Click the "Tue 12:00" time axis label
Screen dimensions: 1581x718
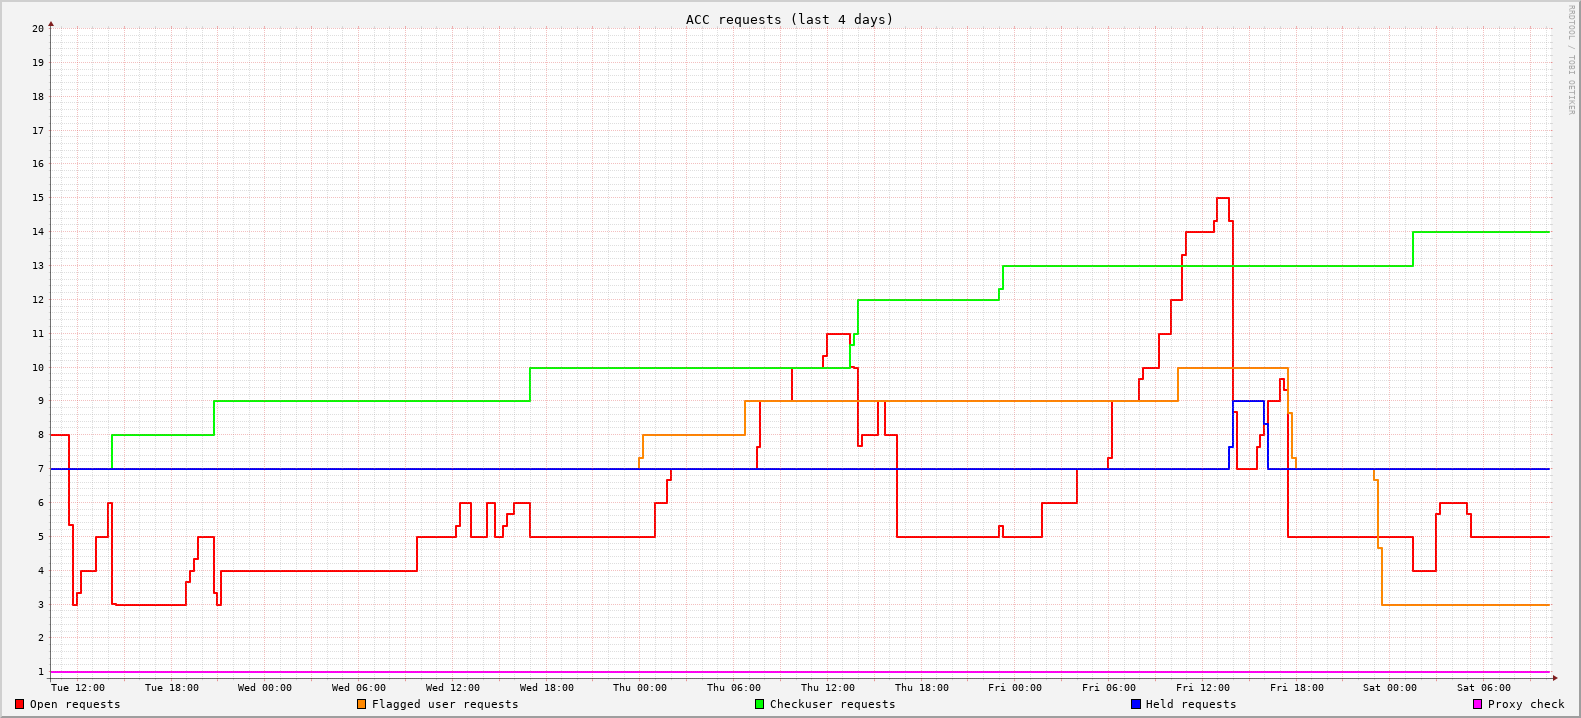coord(78,687)
